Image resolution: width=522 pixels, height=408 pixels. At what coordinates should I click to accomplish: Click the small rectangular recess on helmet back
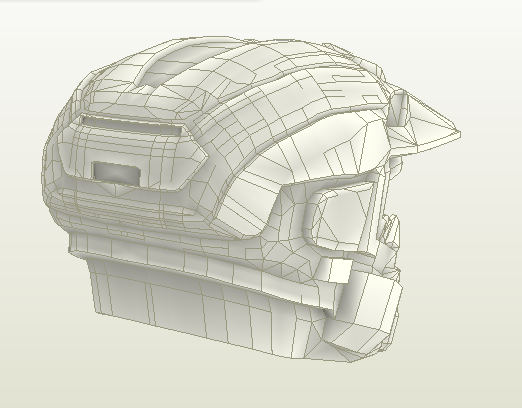pyautogui.click(x=117, y=173)
